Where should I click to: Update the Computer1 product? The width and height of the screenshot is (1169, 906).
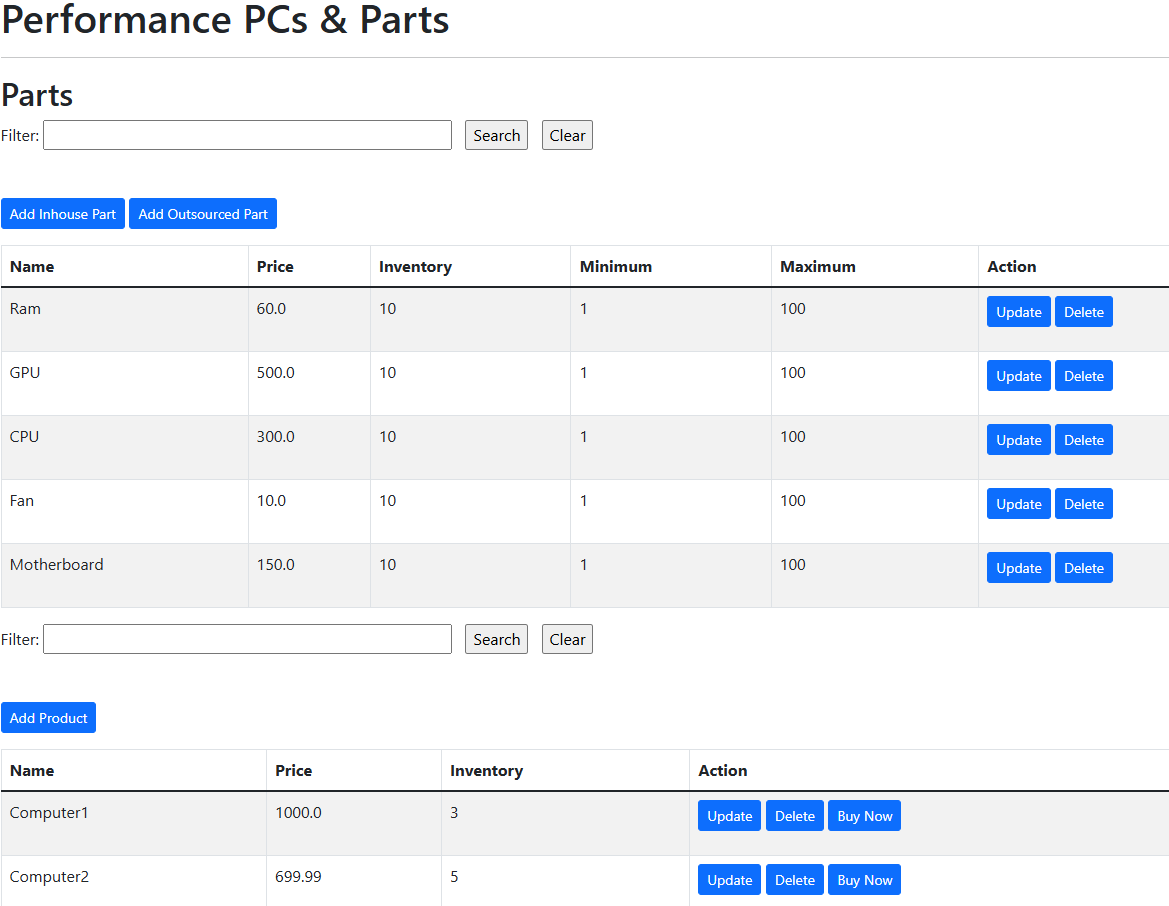click(729, 816)
